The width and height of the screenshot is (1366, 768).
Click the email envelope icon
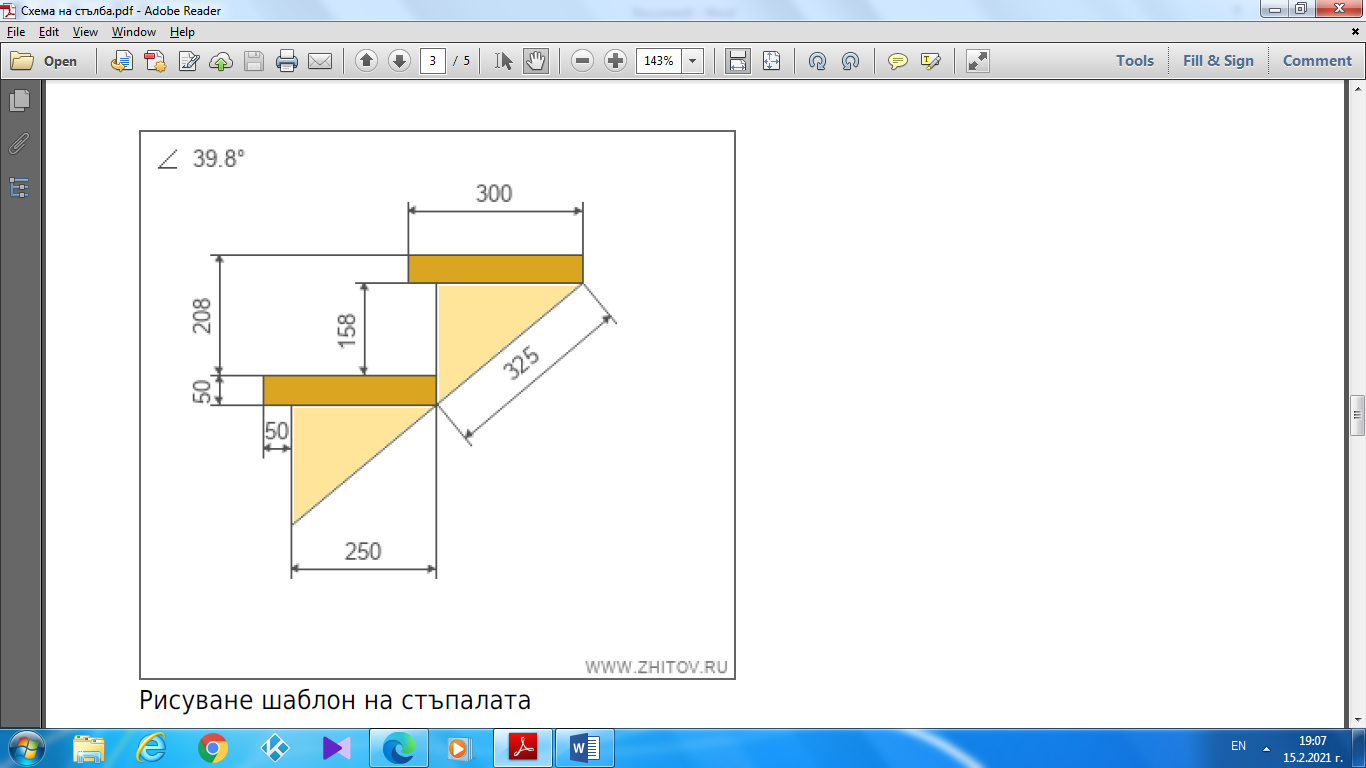tap(320, 61)
